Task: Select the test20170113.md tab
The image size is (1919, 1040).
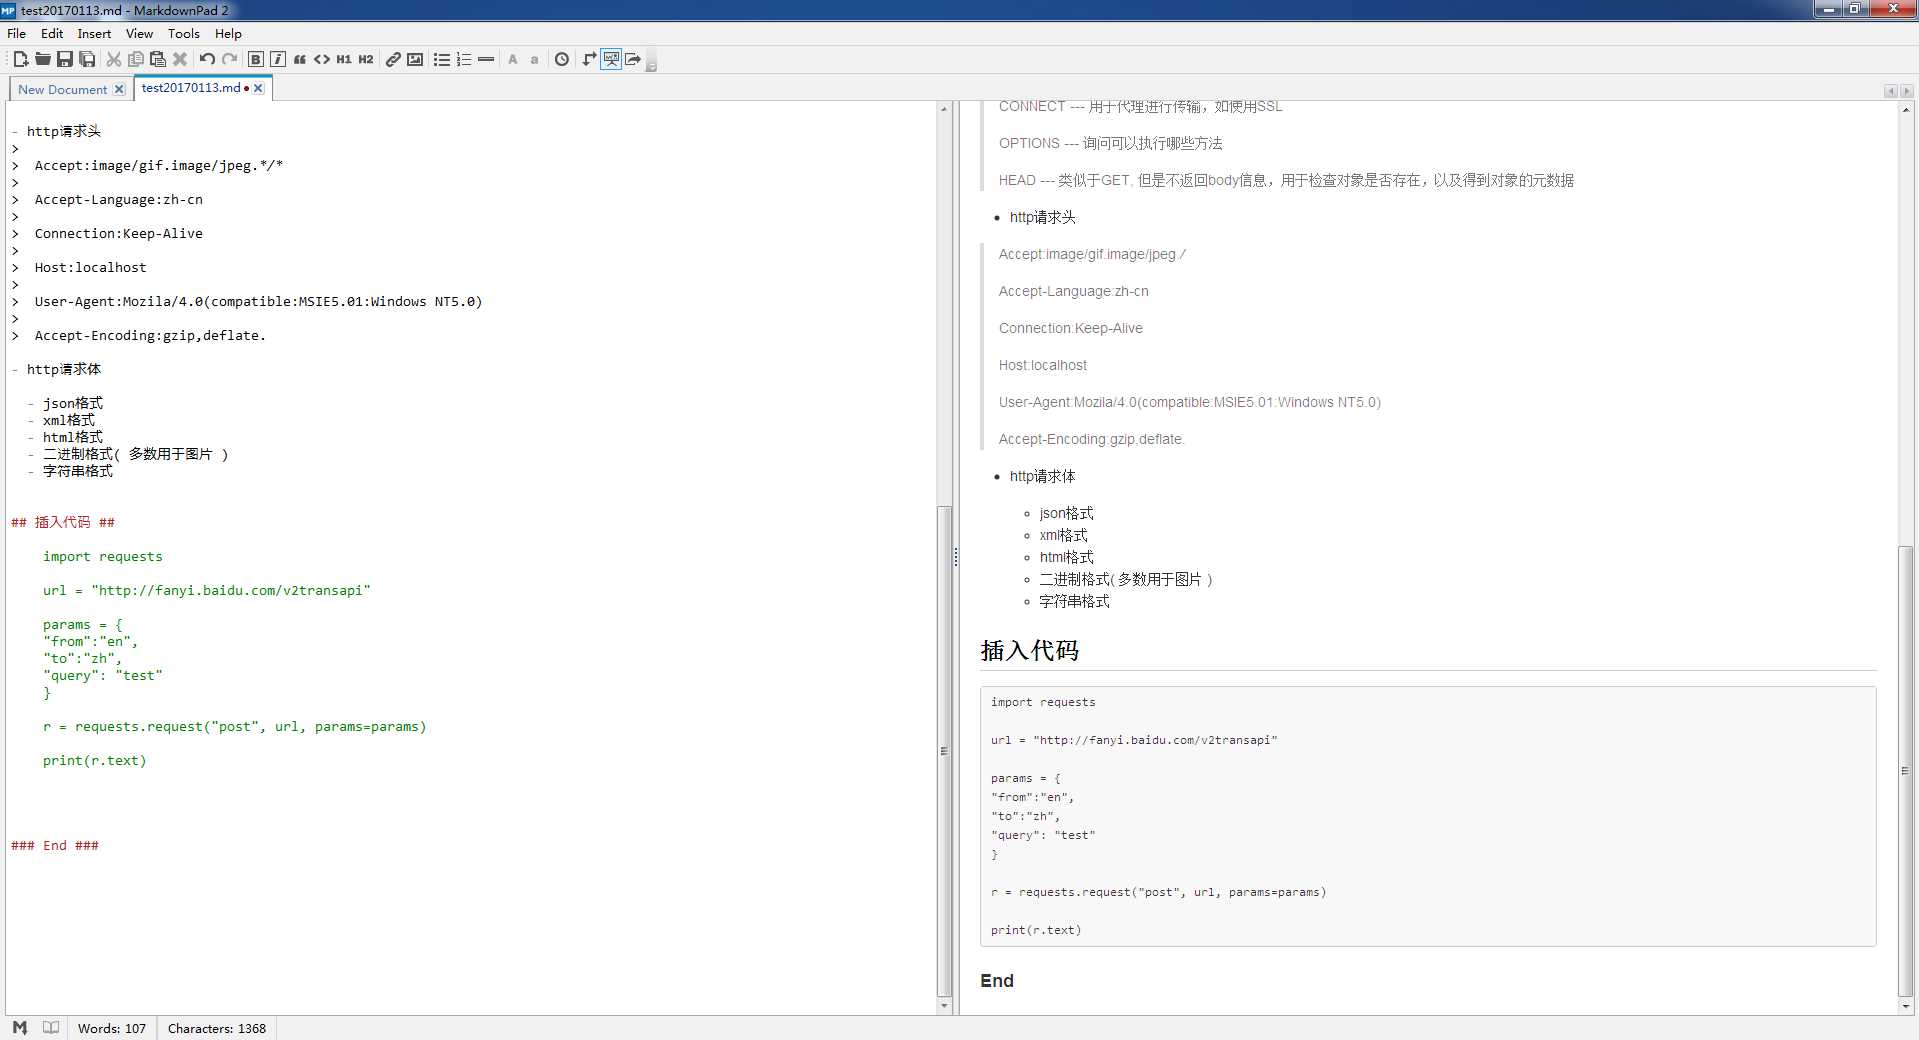Action: click(190, 88)
